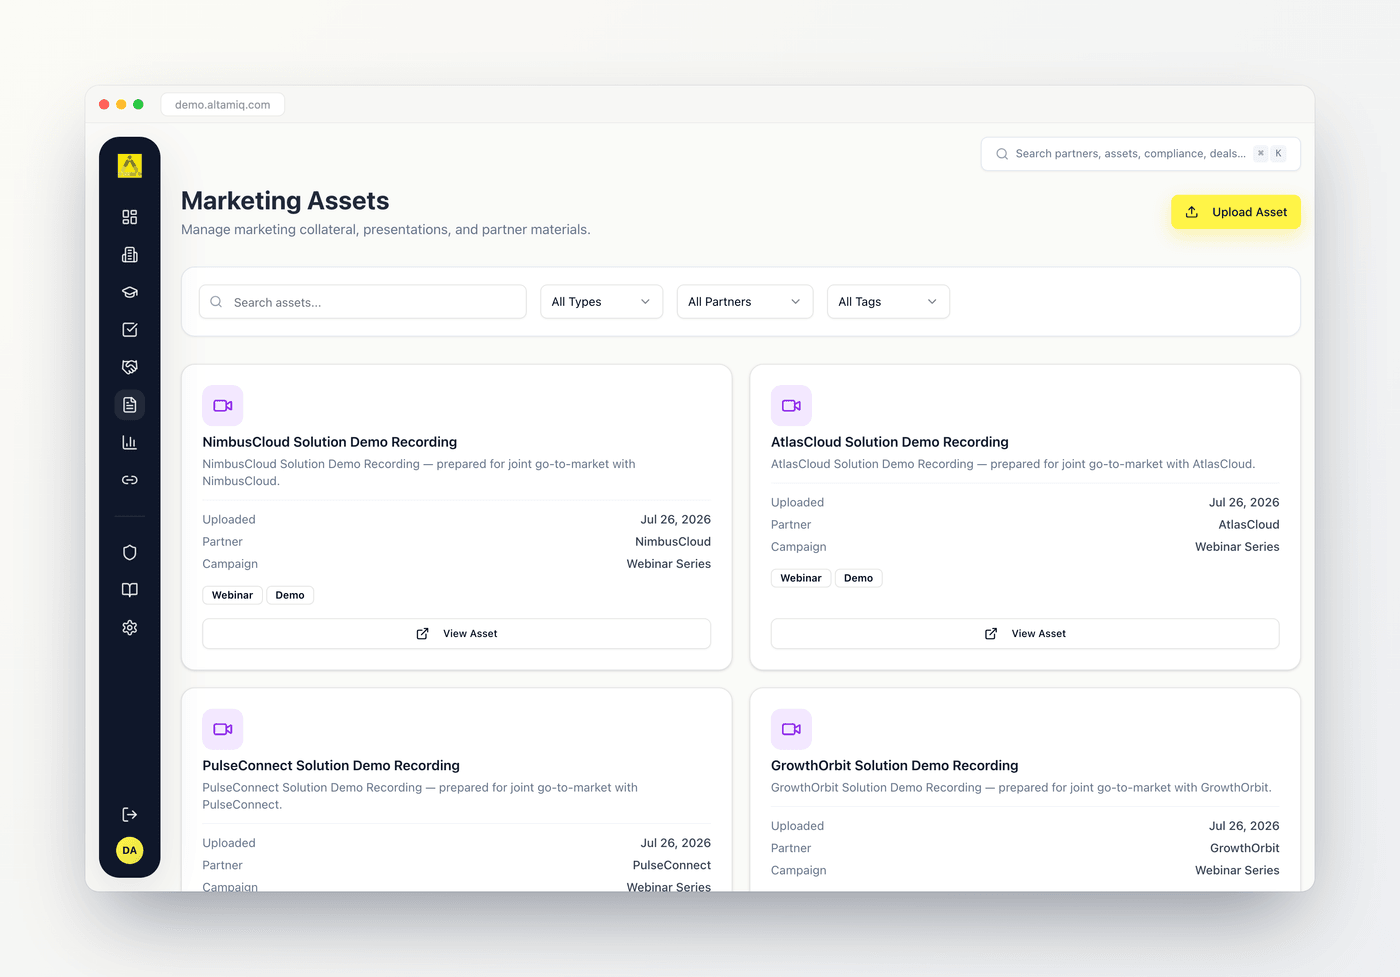Click the Webinar tag on NimbusCloud card
Screen dimensions: 1400x977
(x=232, y=595)
